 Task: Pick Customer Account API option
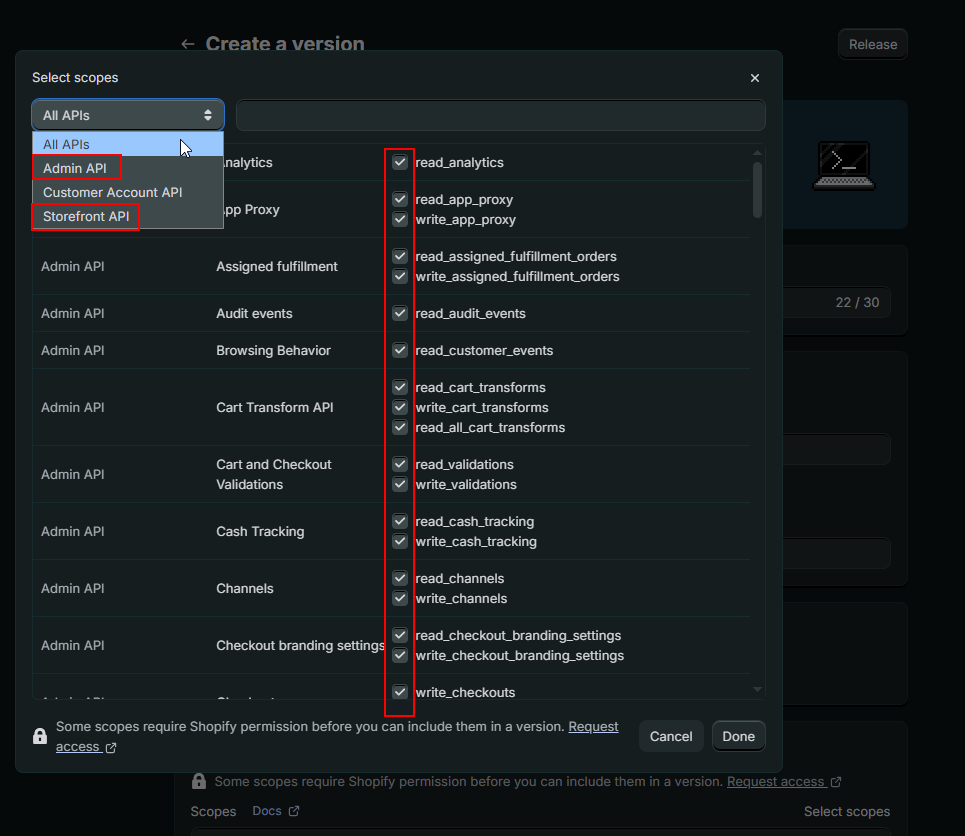112,192
